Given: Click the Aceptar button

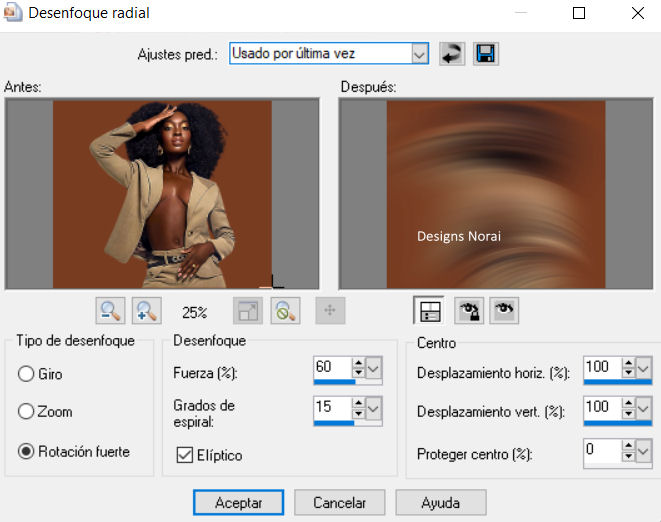Looking at the screenshot, I should (x=239, y=503).
